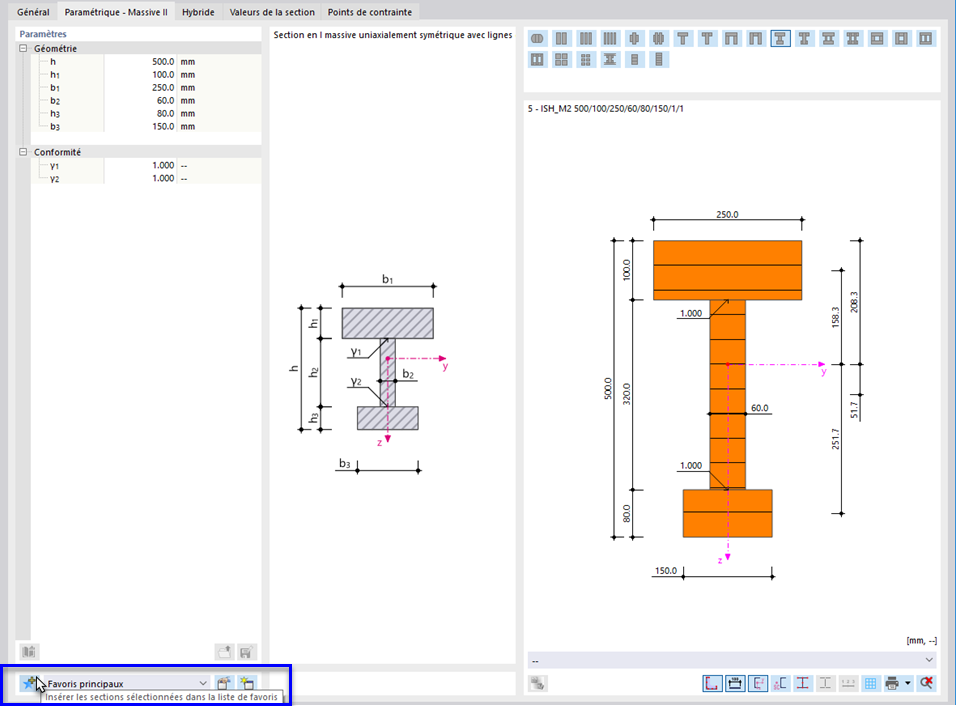The image size is (956, 706).
Task: Toggle the shear center SC display
Action: (x=780, y=683)
